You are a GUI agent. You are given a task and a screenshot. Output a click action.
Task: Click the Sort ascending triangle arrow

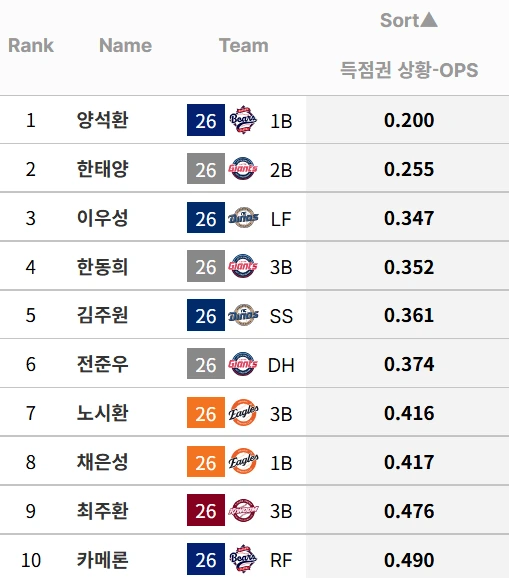click(429, 20)
